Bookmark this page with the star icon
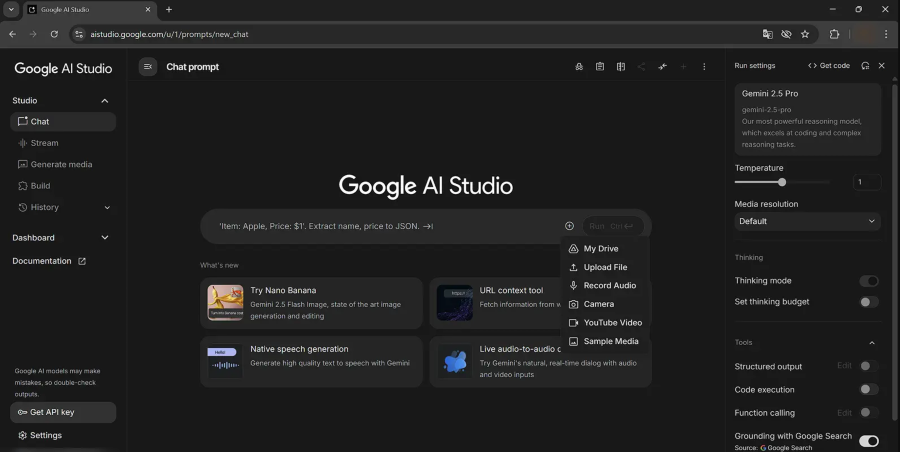Screen dimensions: 900x452 (x=805, y=34)
